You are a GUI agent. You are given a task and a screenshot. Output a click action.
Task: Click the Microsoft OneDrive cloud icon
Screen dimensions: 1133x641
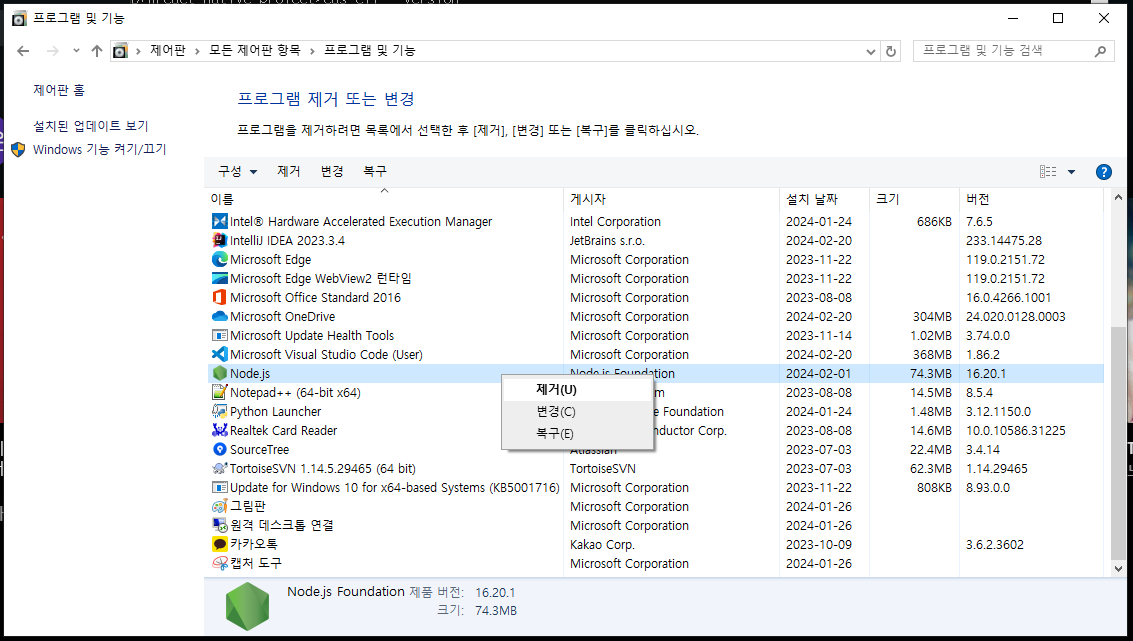pyautogui.click(x=220, y=317)
